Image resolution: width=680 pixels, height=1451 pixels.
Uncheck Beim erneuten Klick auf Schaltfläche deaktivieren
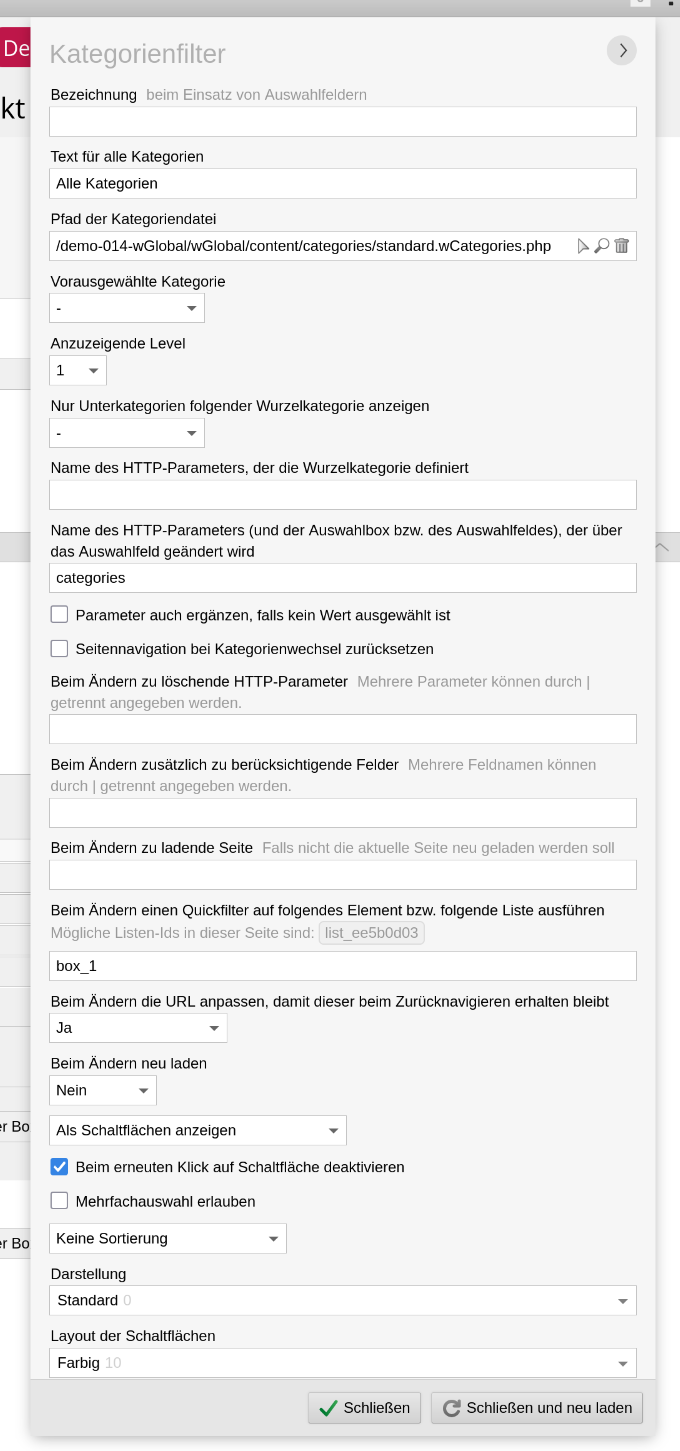pos(59,1166)
